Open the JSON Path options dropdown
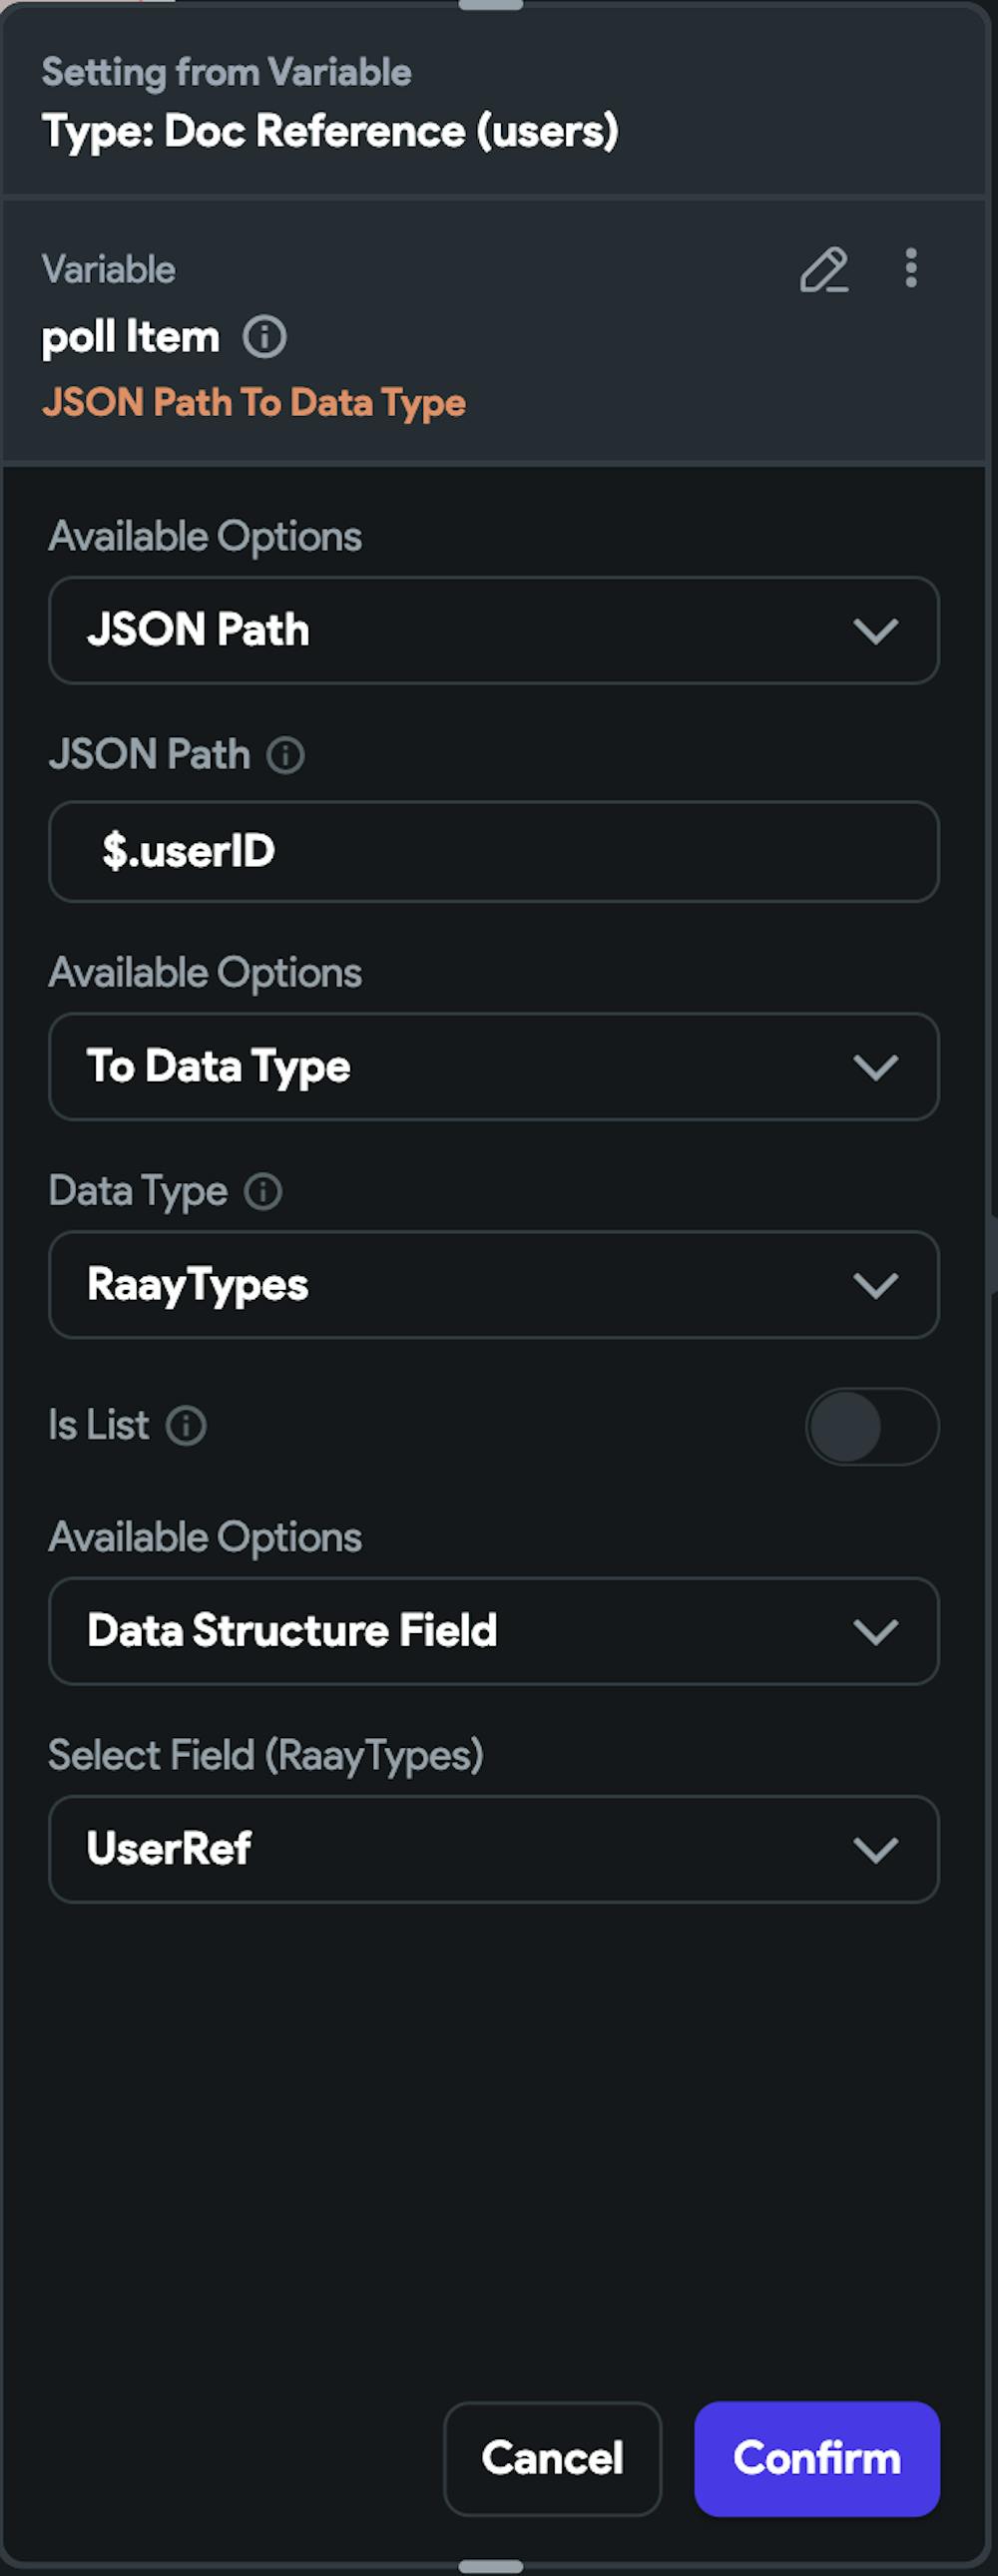 point(493,630)
